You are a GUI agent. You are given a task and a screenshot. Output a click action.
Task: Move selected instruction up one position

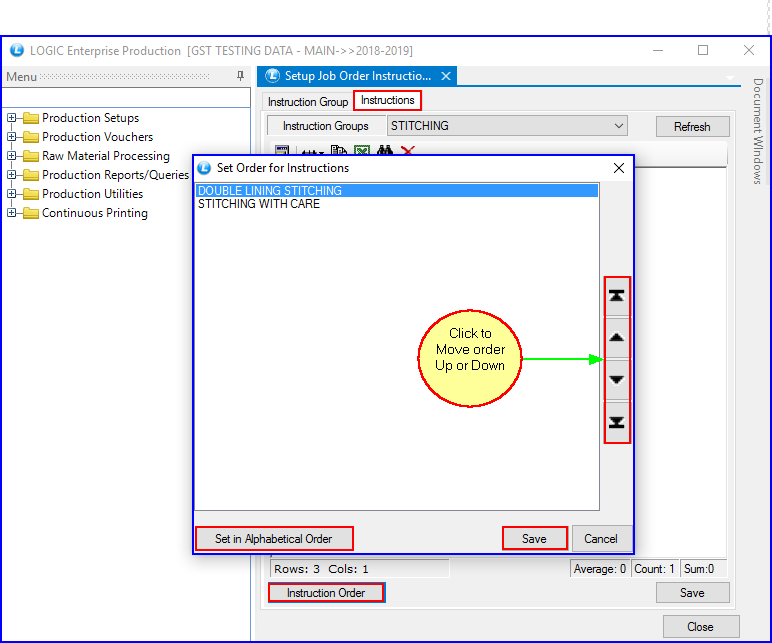(x=617, y=338)
